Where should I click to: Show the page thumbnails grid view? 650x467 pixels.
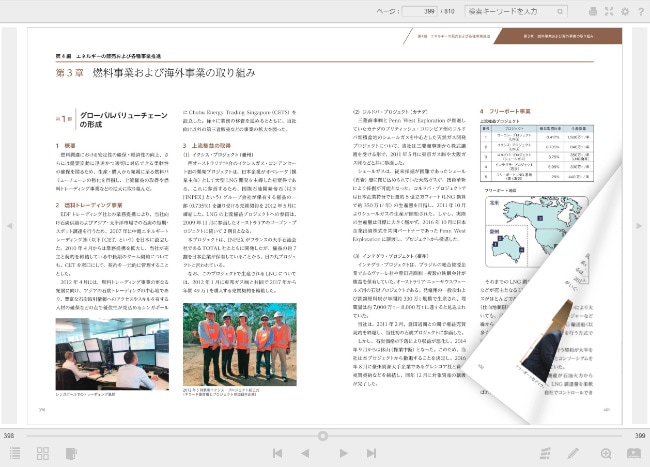coord(43,453)
